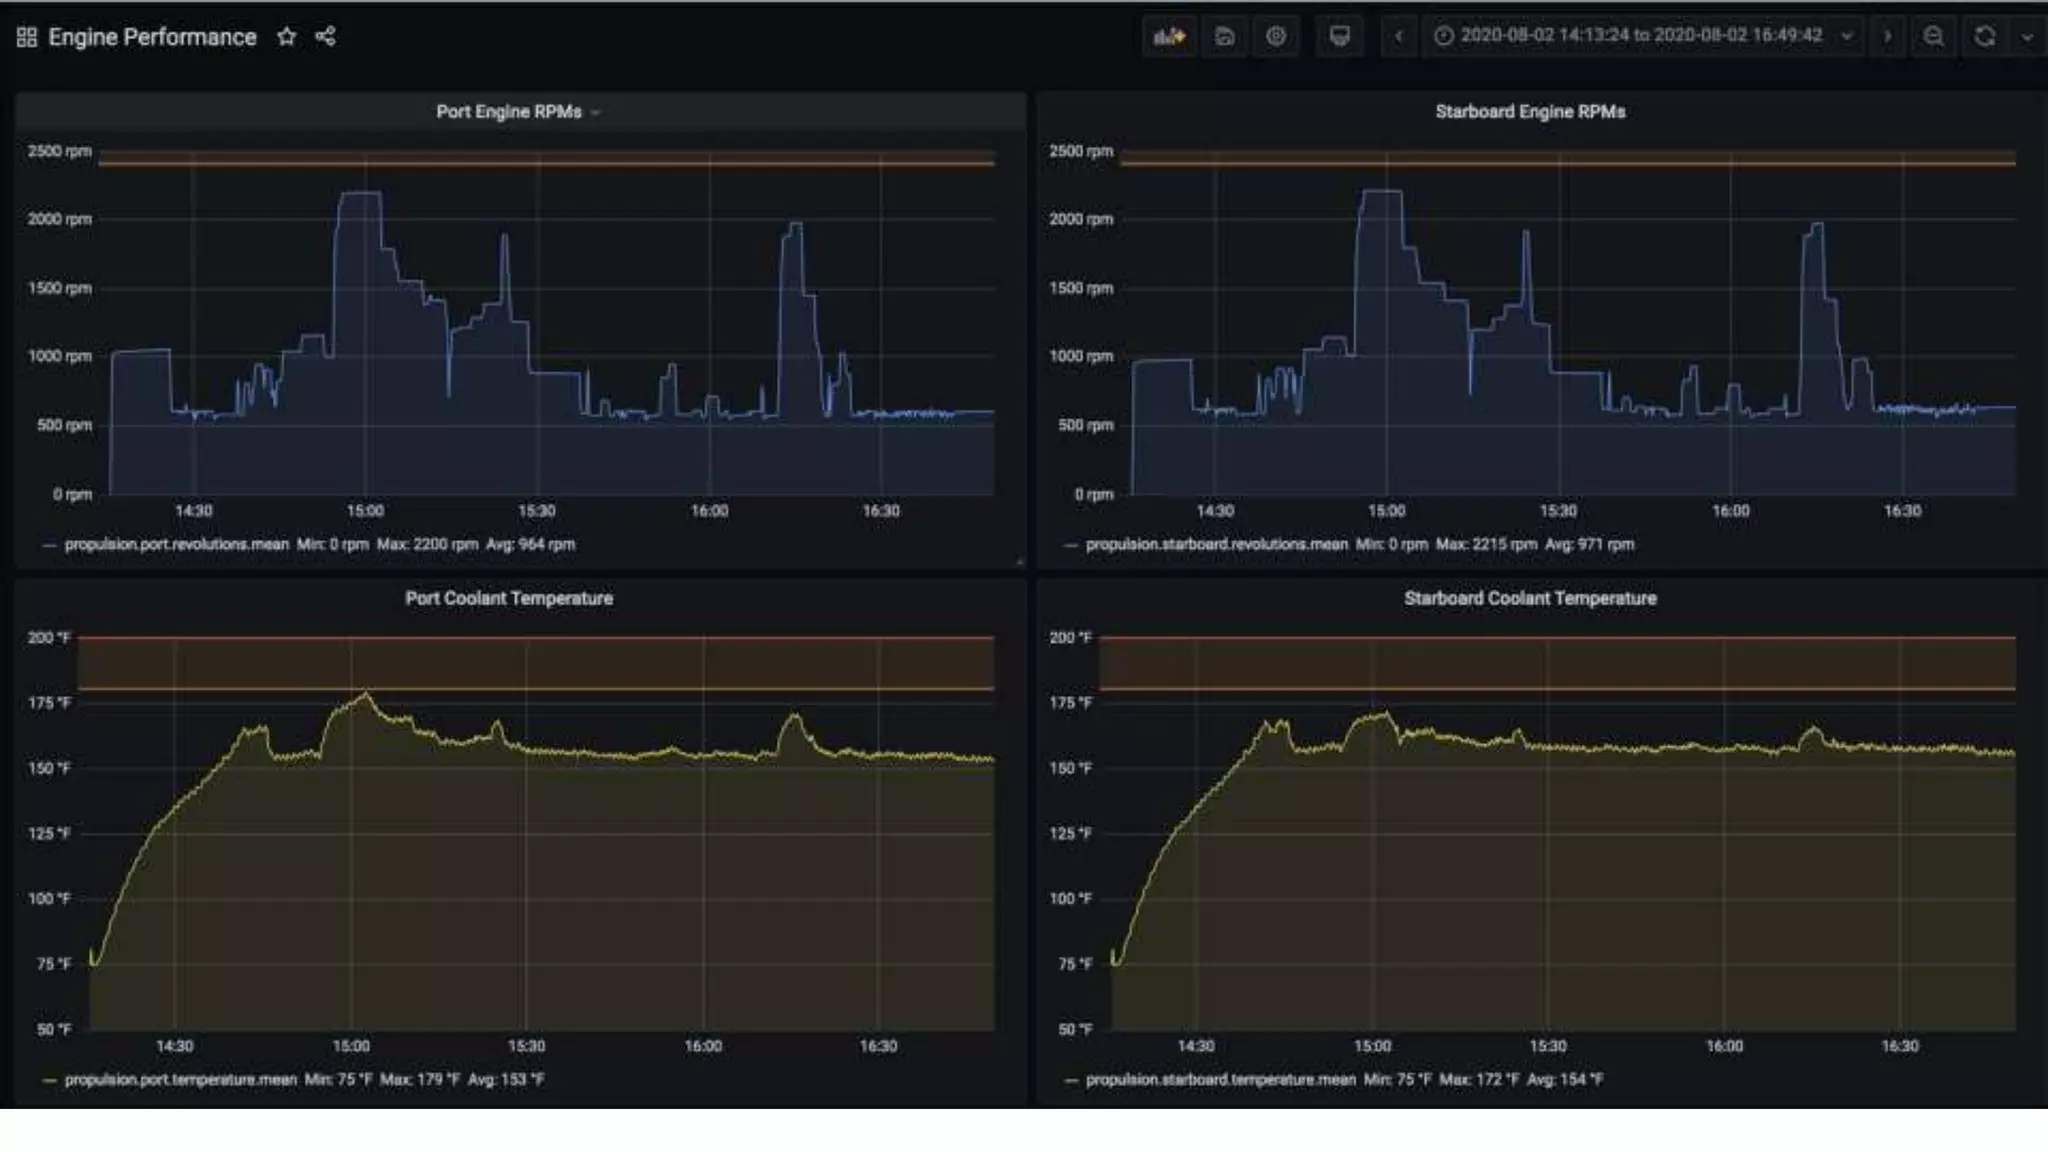Click 200 °F axis label on Port Coolant

(49, 637)
